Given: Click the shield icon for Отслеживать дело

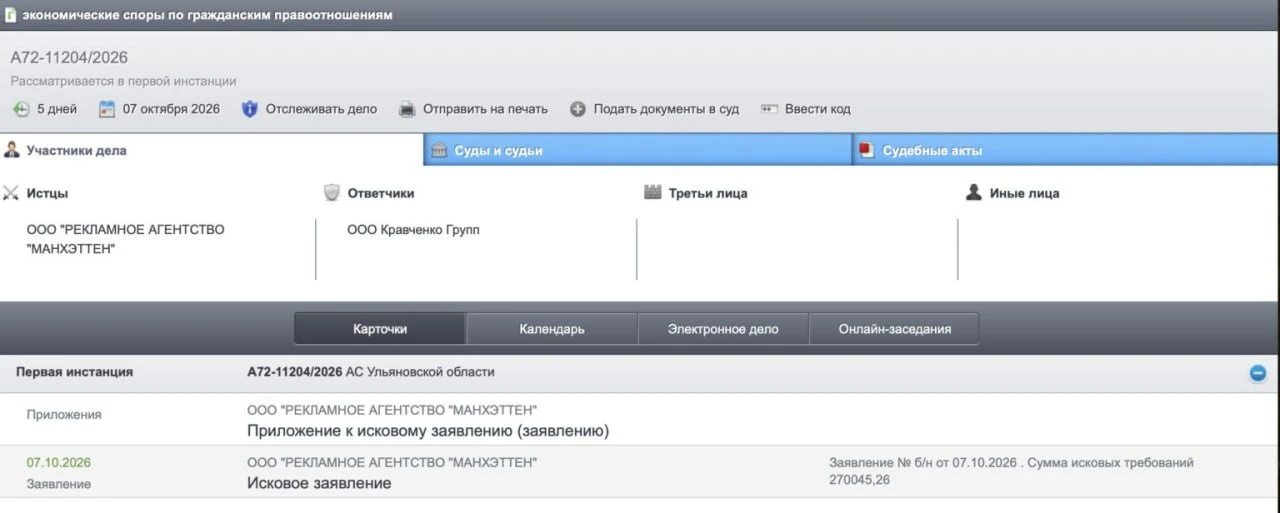Looking at the screenshot, I should (250, 109).
